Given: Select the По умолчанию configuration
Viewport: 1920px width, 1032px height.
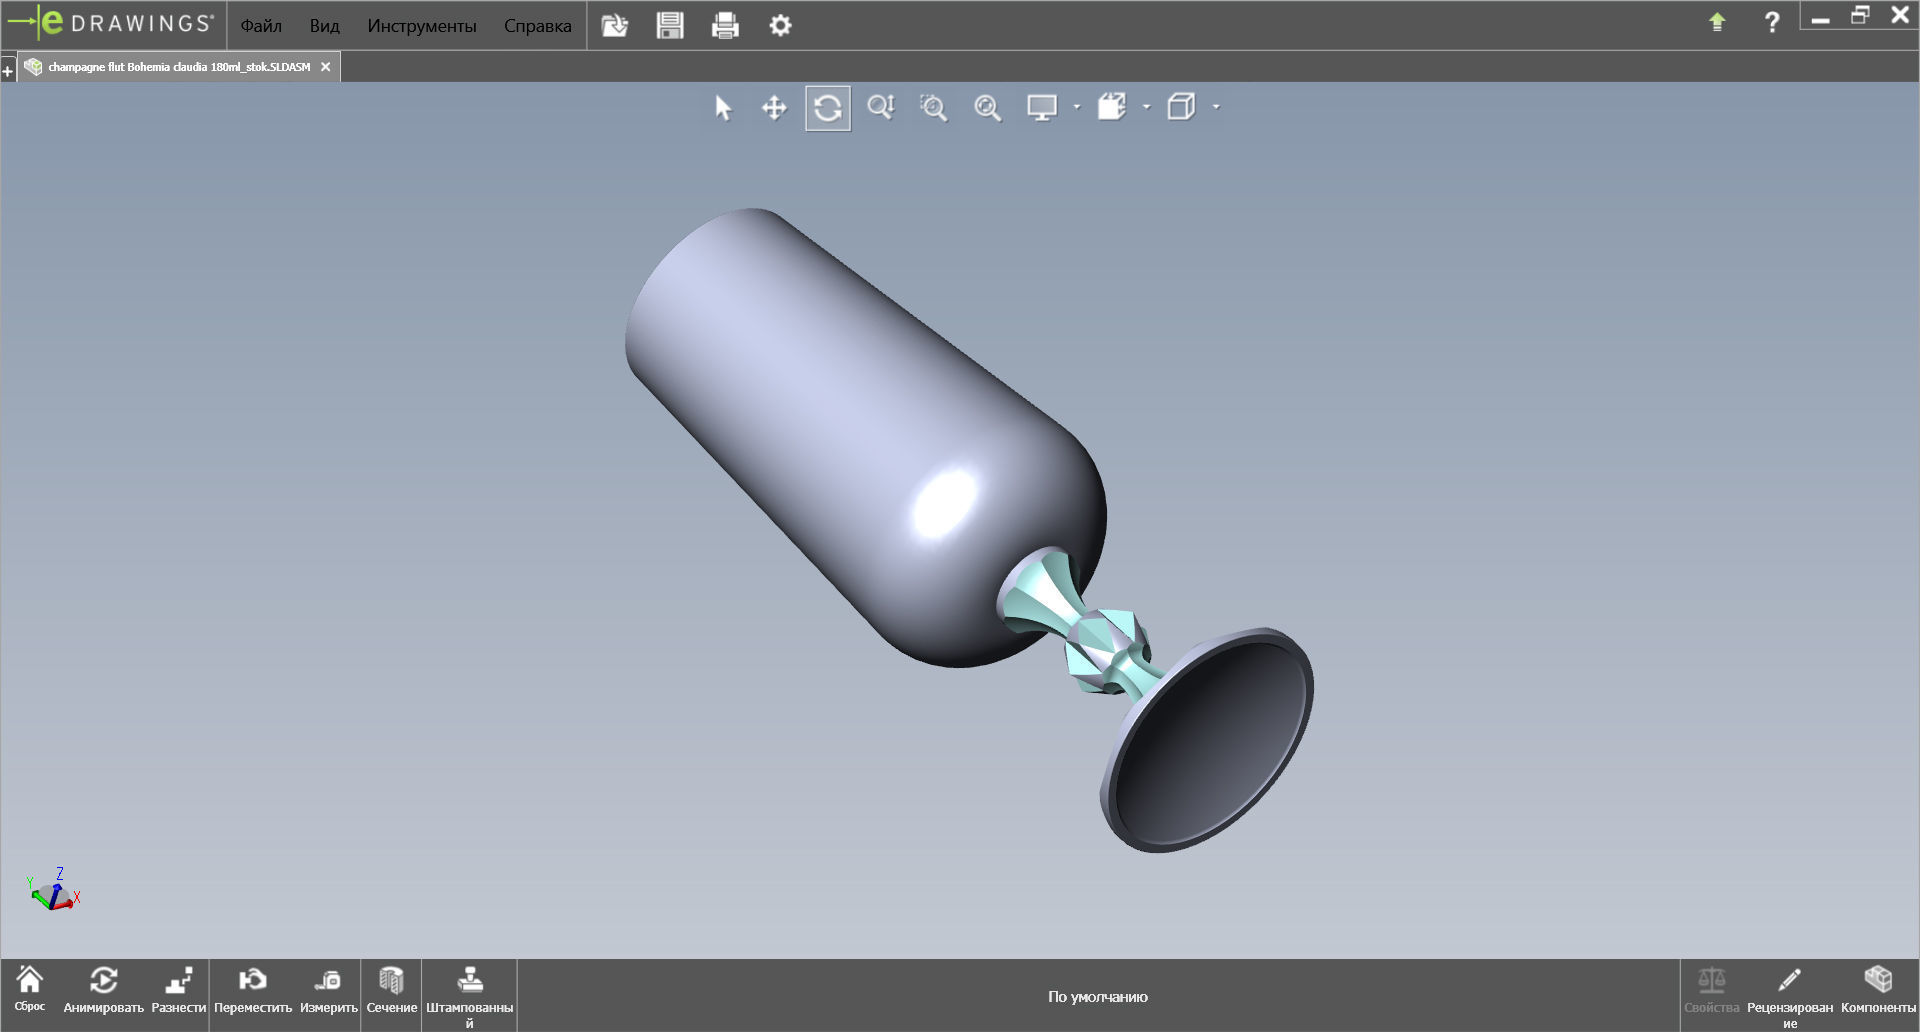Looking at the screenshot, I should click(1097, 996).
